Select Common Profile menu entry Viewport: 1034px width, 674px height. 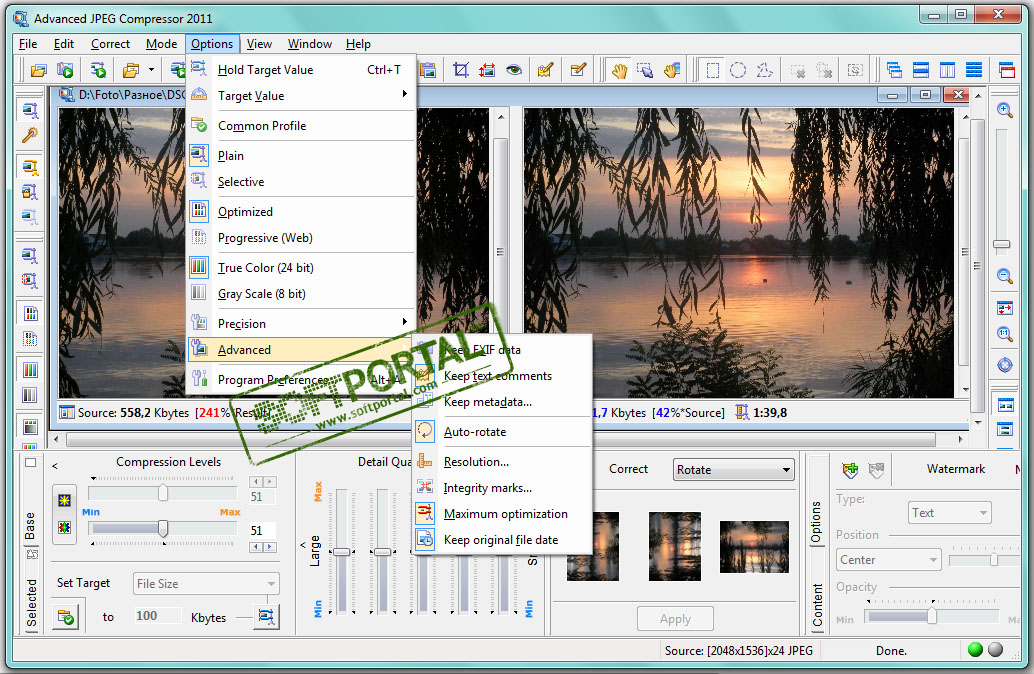click(301, 125)
